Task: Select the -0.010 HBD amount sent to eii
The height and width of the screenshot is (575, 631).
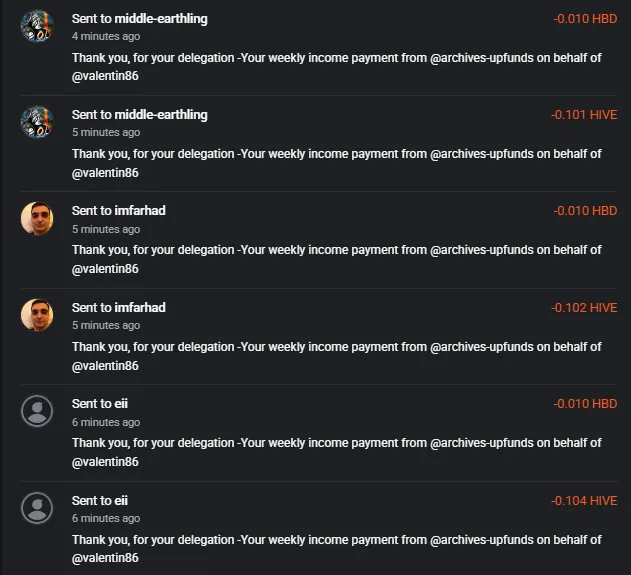Action: coord(585,404)
